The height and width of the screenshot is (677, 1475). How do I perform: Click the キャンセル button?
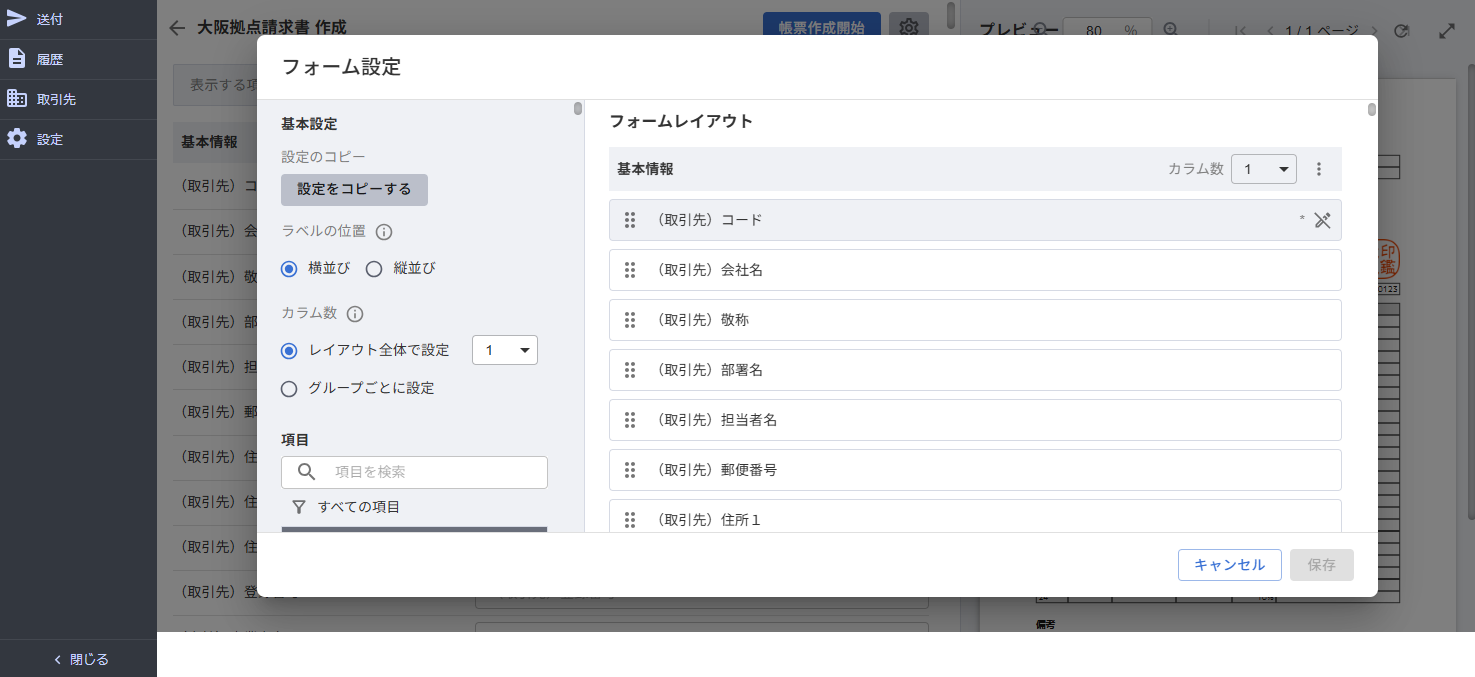(1229, 565)
